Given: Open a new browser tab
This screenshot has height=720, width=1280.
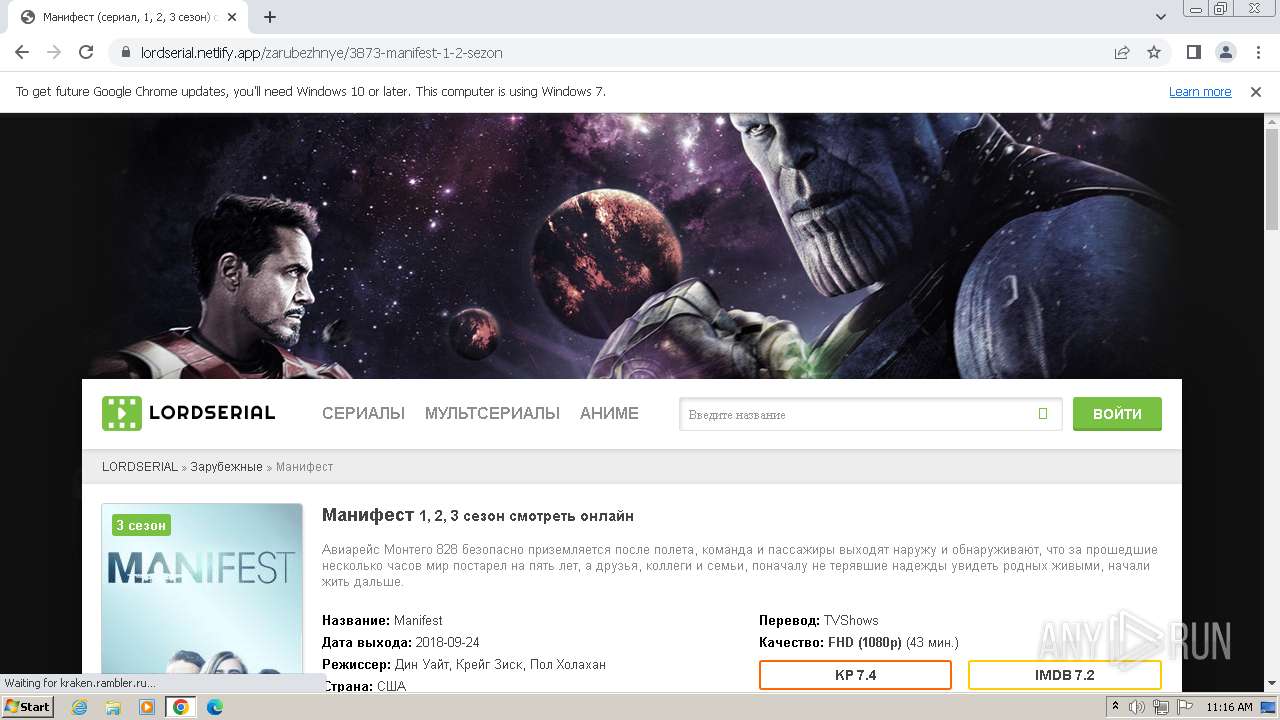Looking at the screenshot, I should [270, 17].
